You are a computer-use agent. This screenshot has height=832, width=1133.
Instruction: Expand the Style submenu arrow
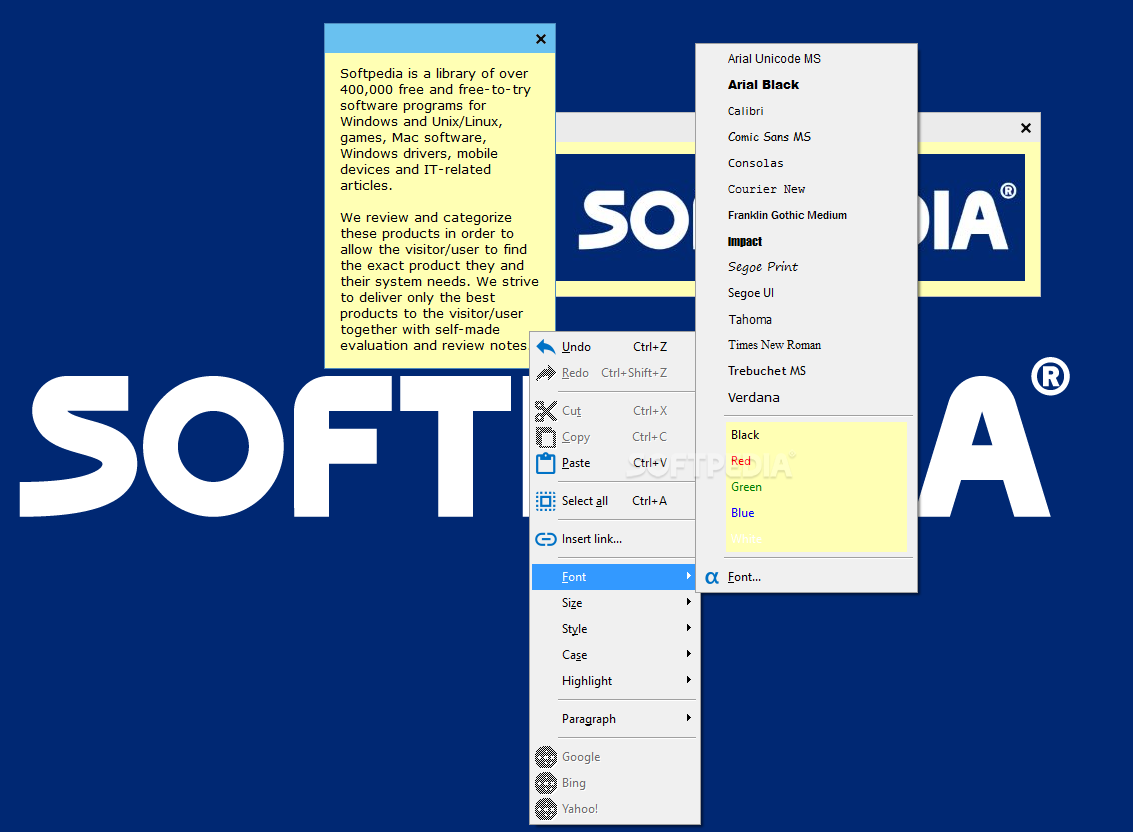[689, 628]
